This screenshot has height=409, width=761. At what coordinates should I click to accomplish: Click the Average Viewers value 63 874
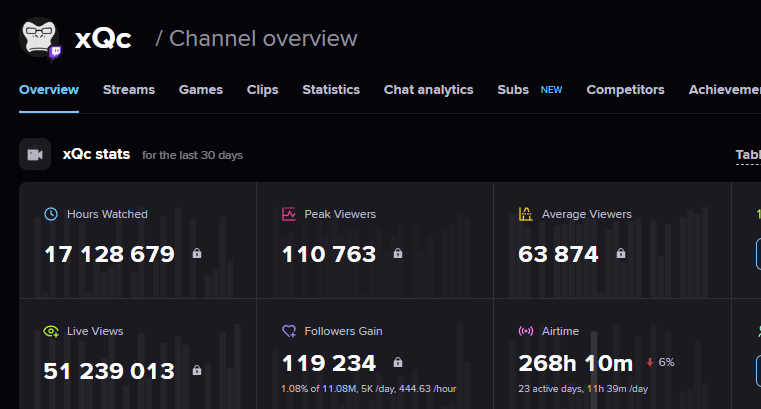558,254
